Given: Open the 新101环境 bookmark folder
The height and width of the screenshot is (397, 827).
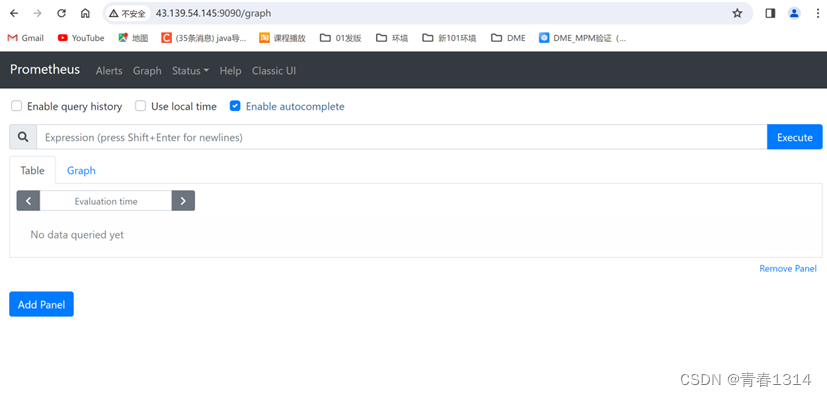Looking at the screenshot, I should point(449,38).
